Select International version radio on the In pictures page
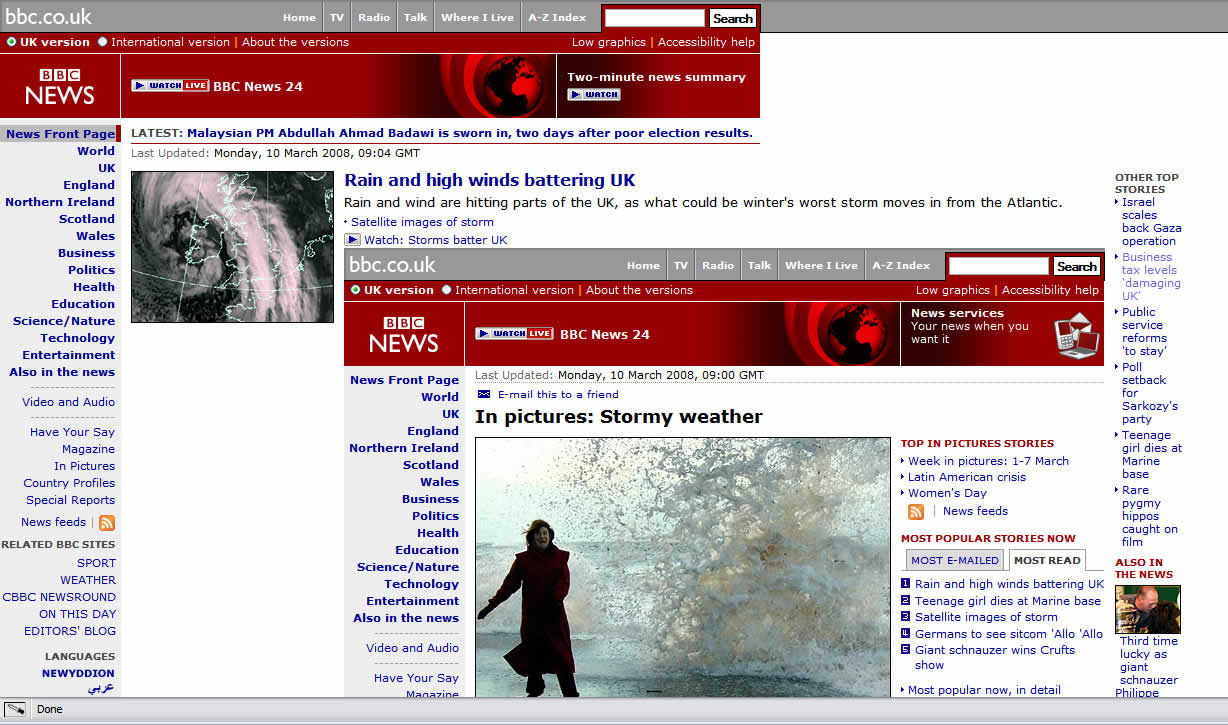 447,290
